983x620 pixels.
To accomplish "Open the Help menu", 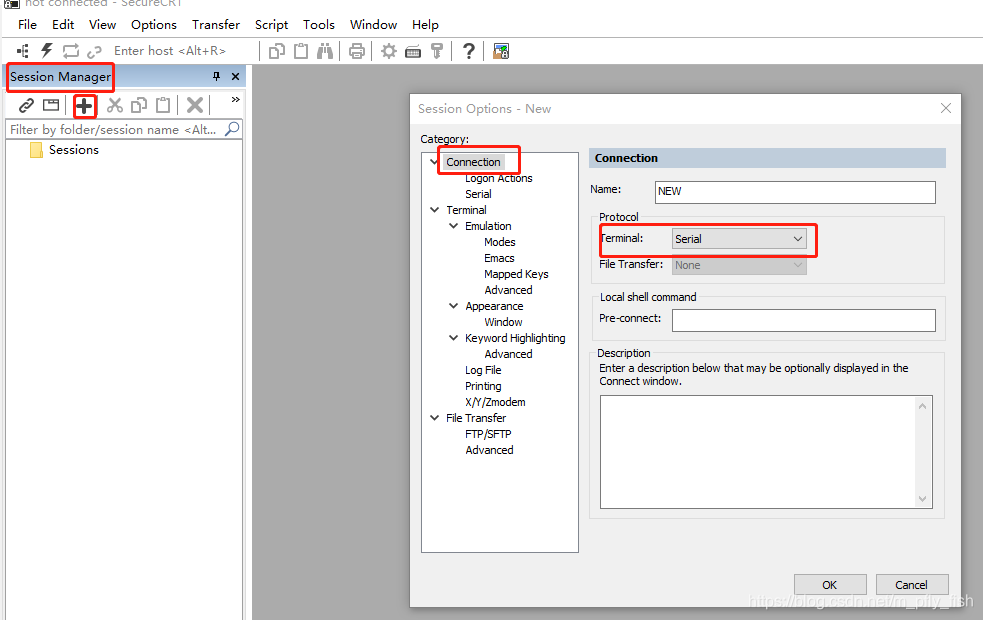I will pyautogui.click(x=425, y=25).
